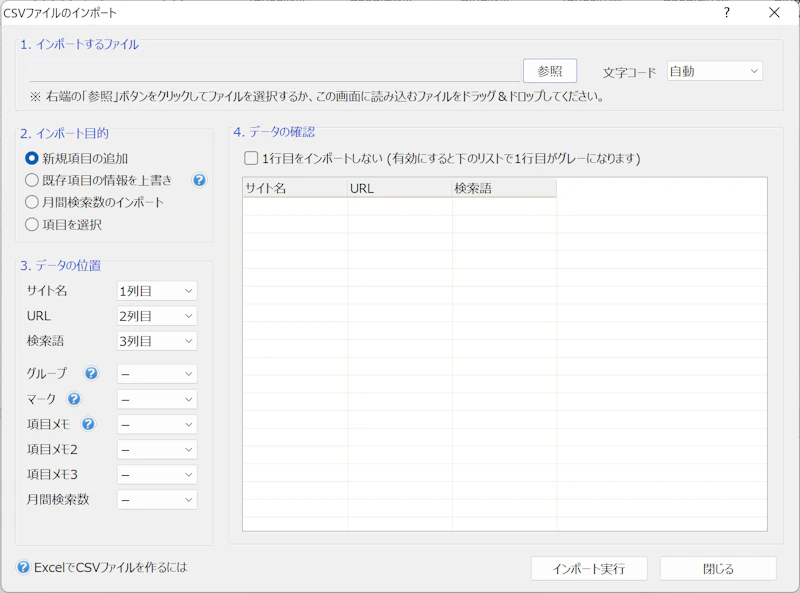Open the 項目メモ2 column dropdown

click(157, 450)
